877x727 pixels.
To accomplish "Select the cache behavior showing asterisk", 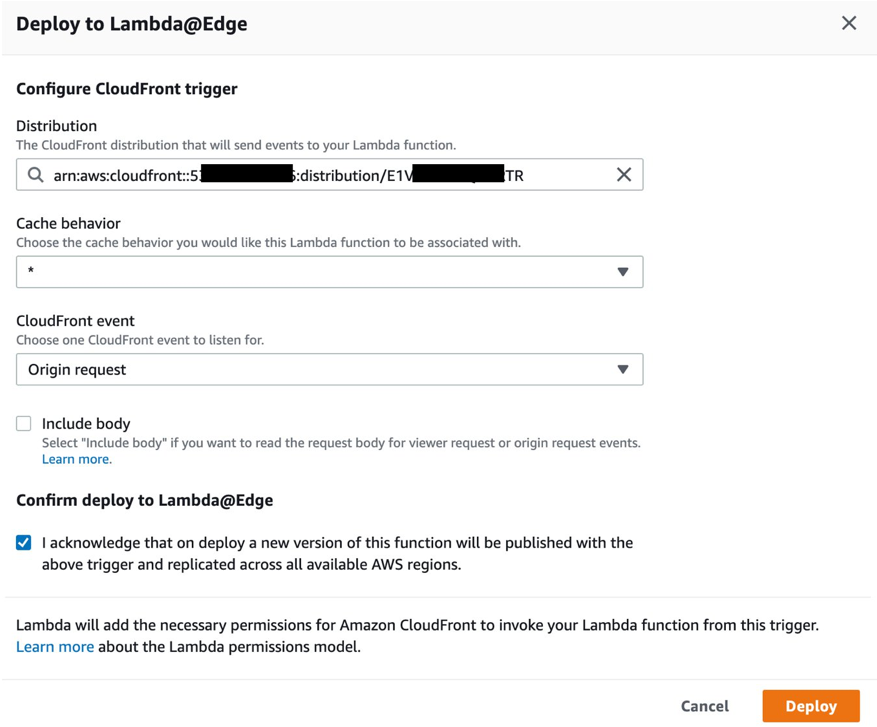I will pos(330,271).
